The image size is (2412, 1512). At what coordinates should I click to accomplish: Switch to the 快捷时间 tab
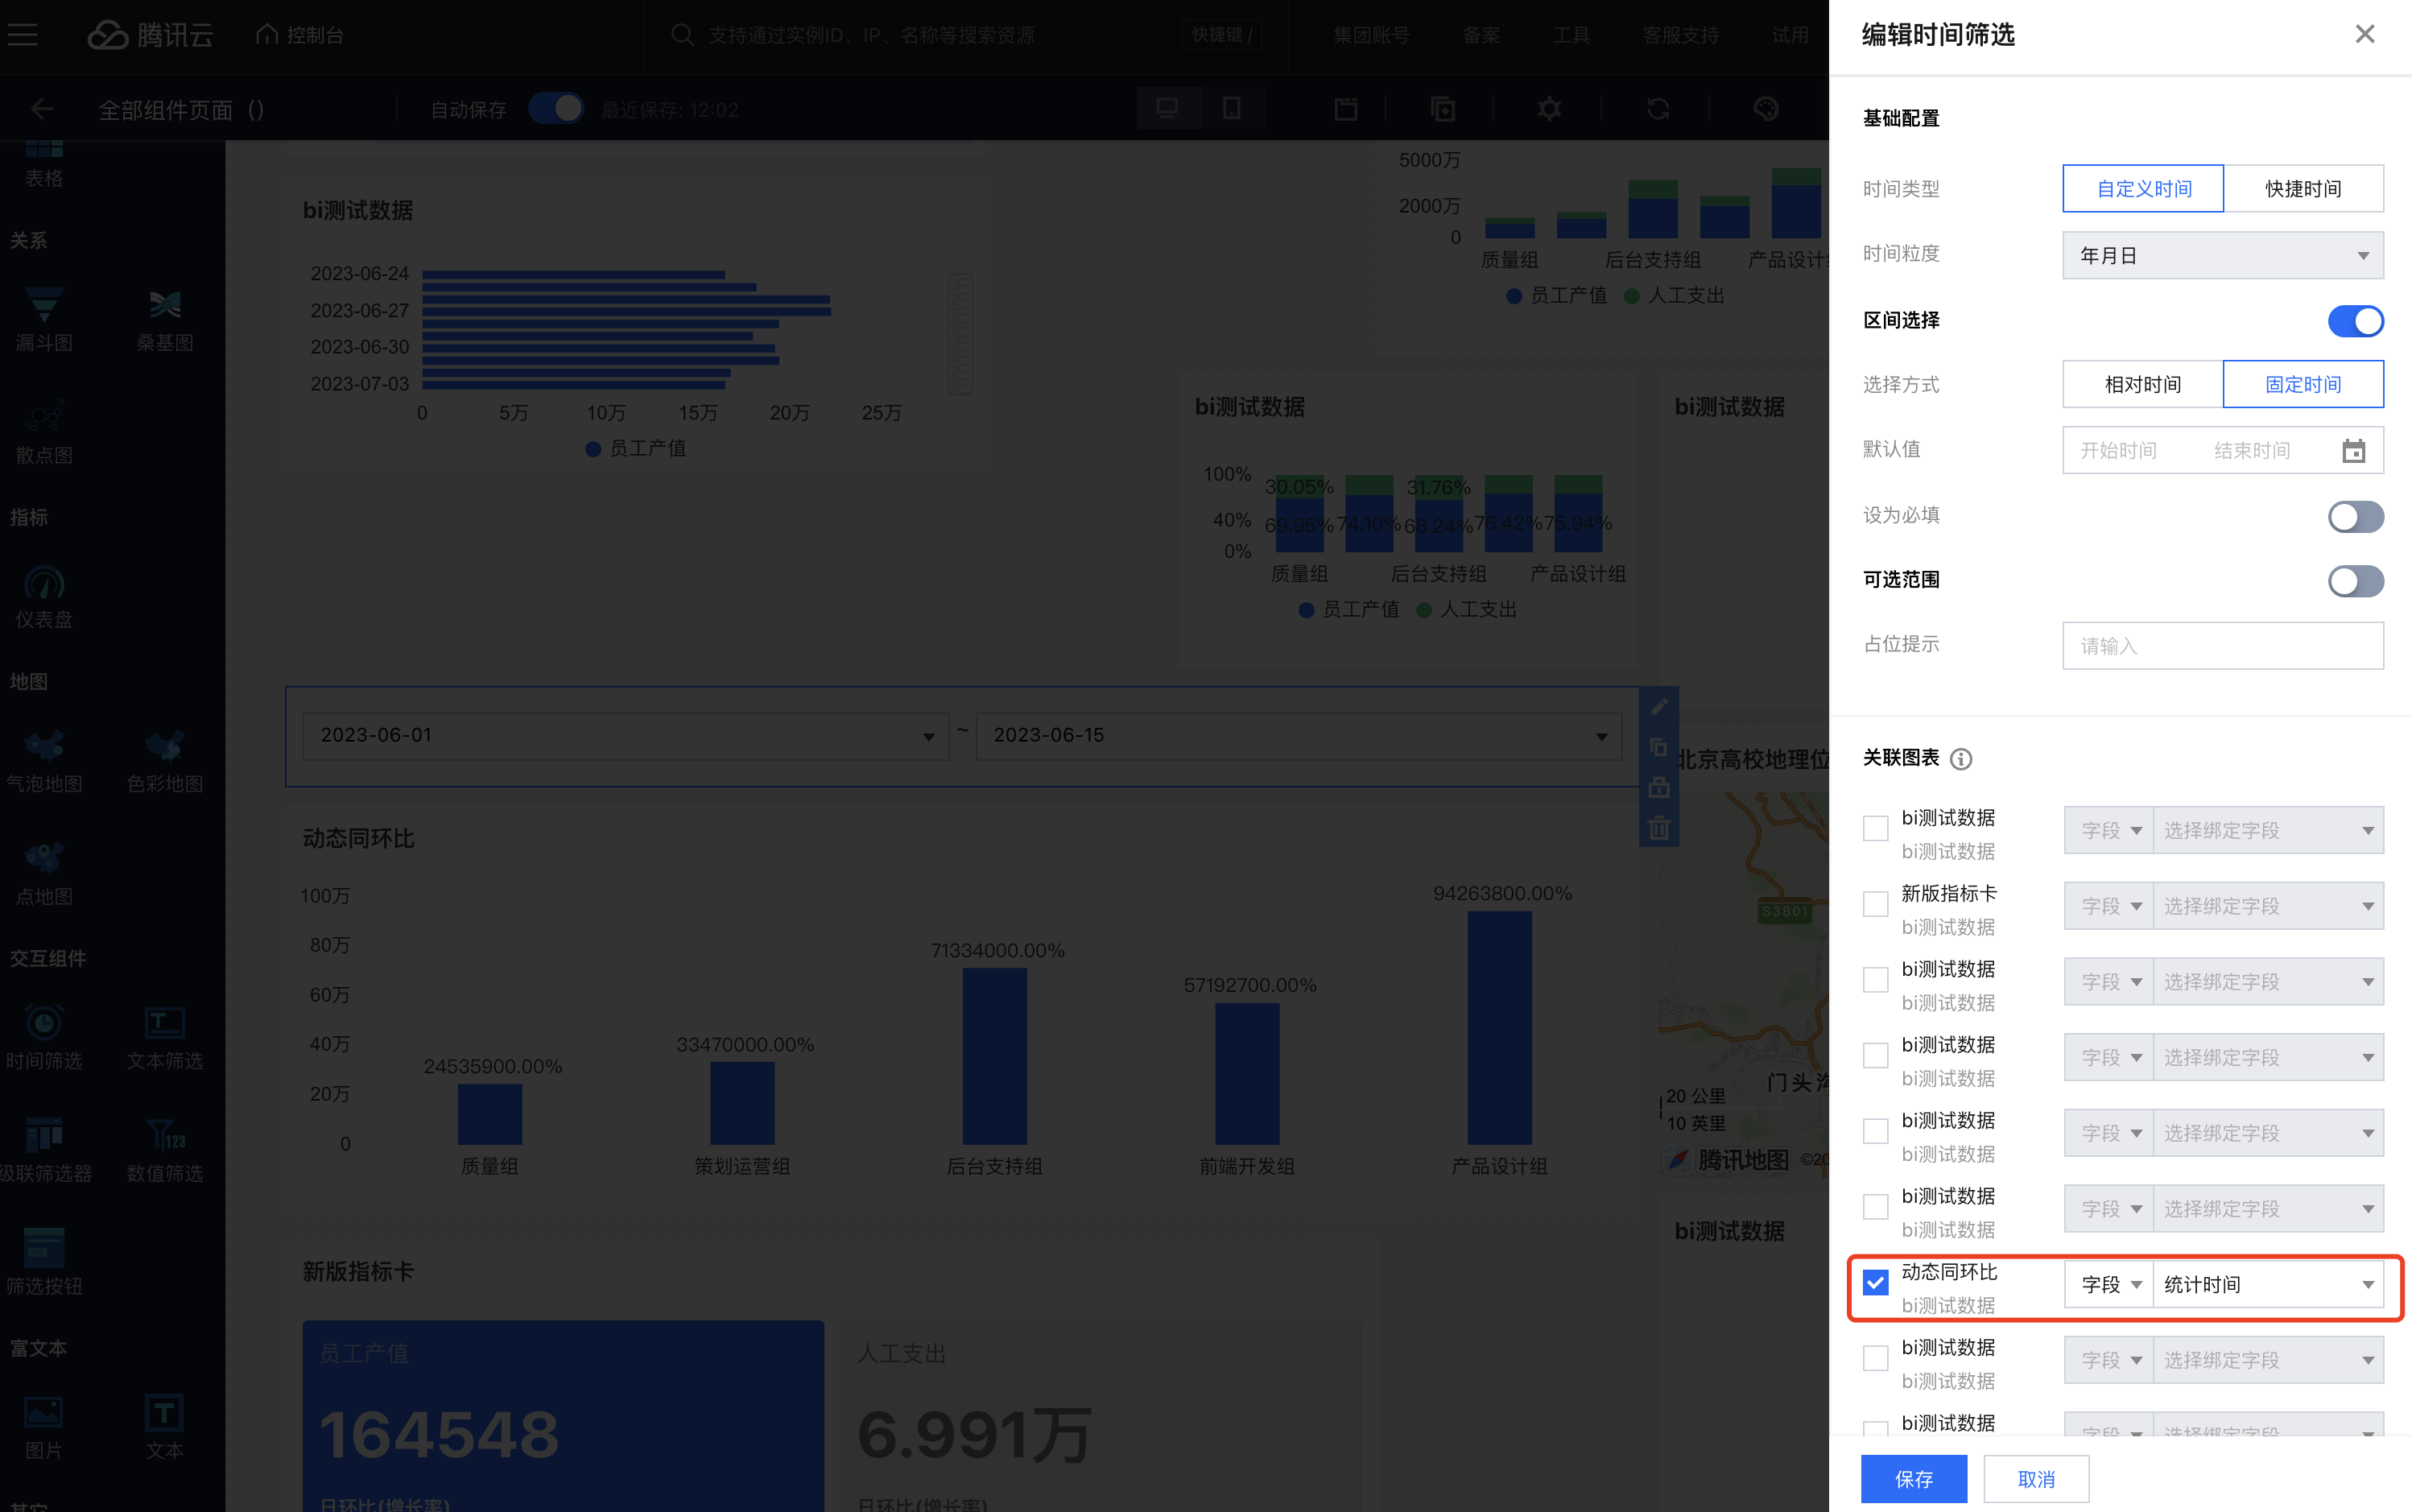[2302, 189]
